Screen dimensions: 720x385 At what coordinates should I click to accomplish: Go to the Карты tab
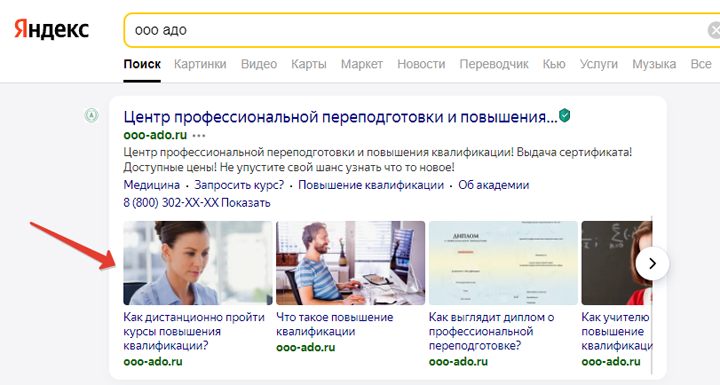click(309, 64)
